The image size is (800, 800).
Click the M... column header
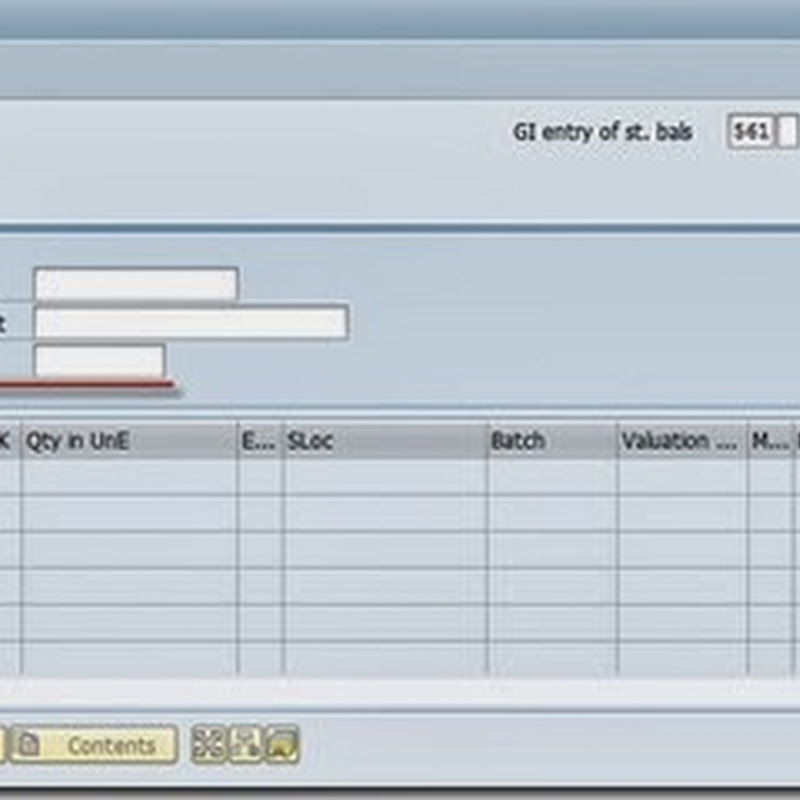(x=770, y=441)
